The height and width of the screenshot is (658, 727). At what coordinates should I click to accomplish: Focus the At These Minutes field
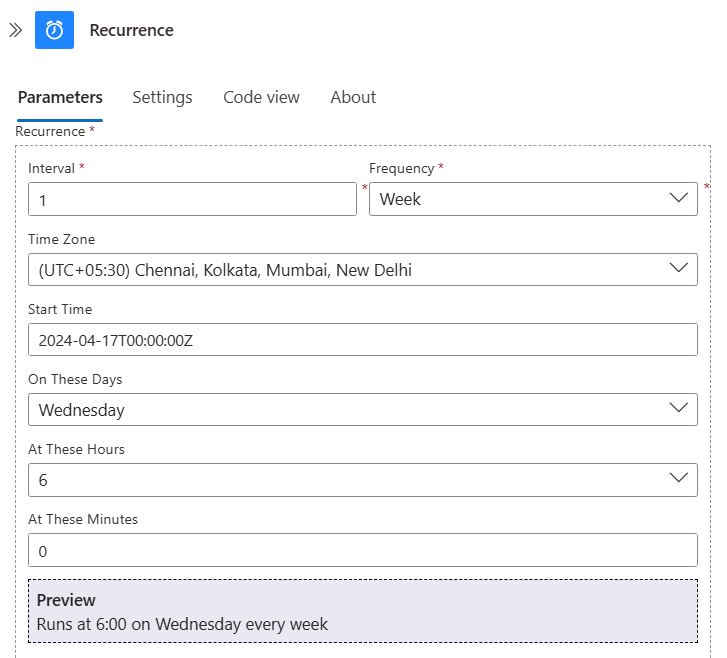tap(362, 551)
